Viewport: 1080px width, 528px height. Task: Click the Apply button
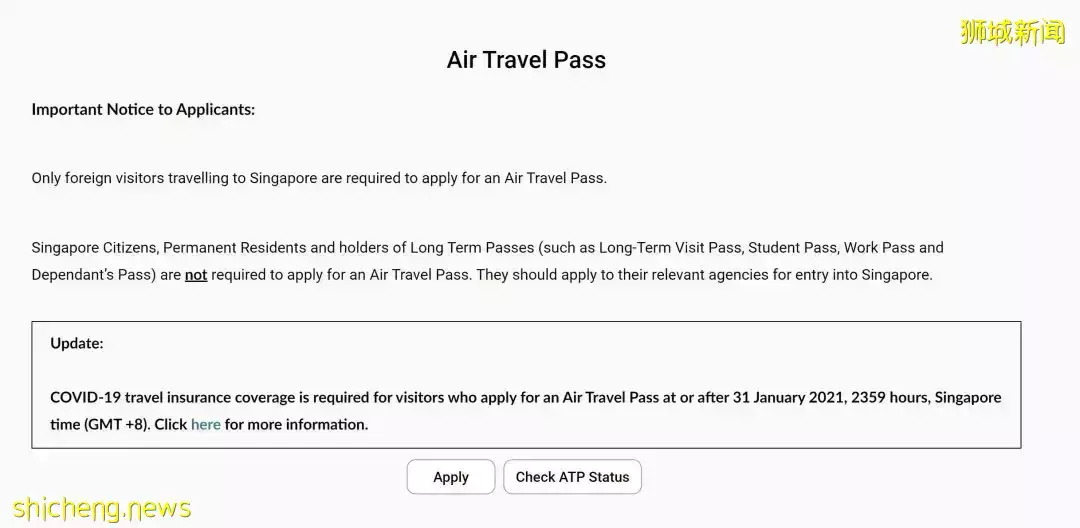tap(450, 477)
